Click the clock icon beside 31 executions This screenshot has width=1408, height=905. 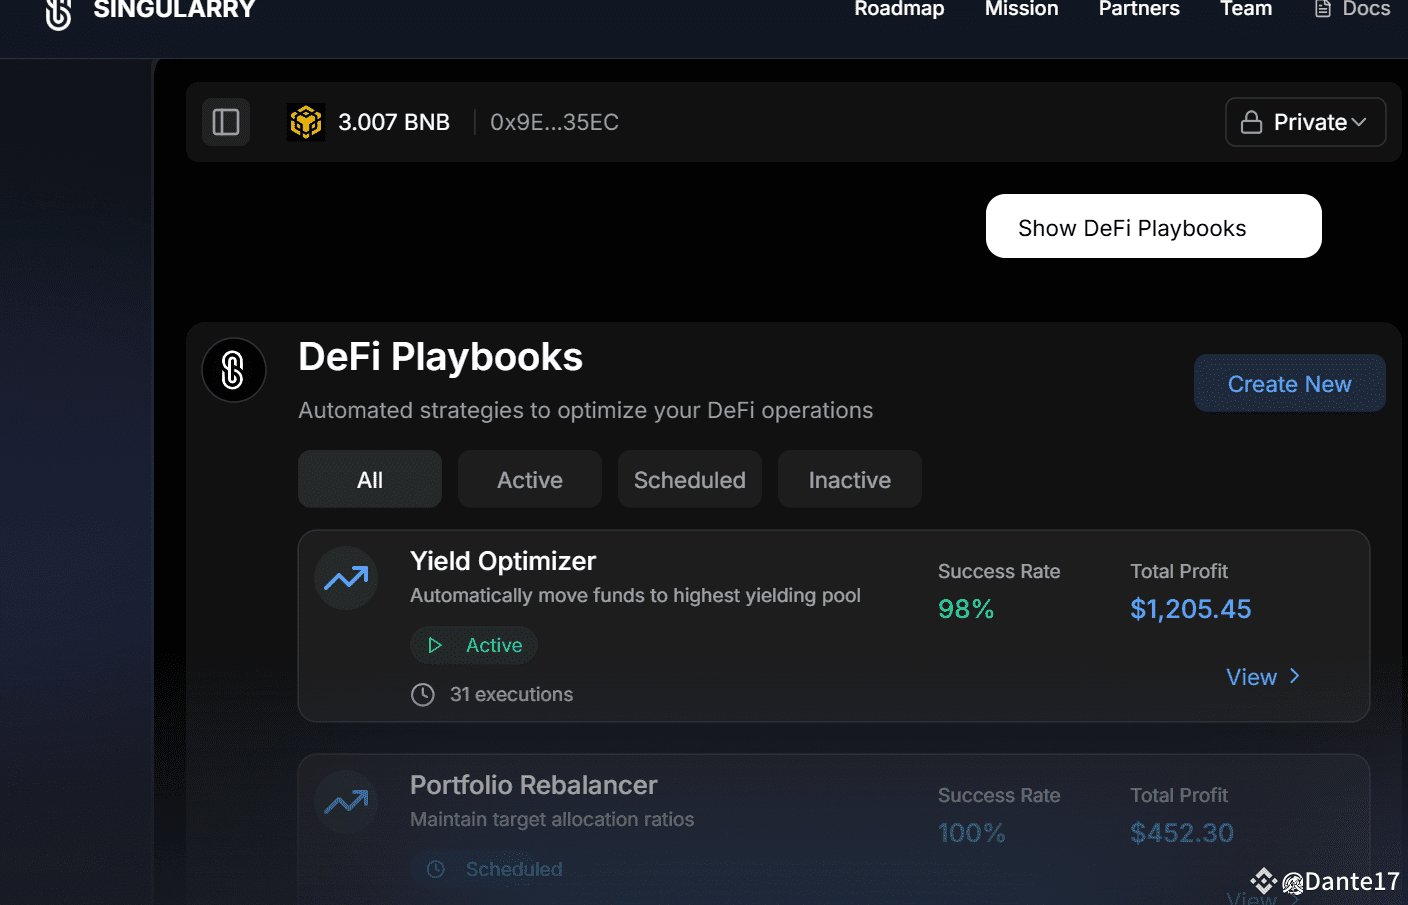click(x=423, y=694)
